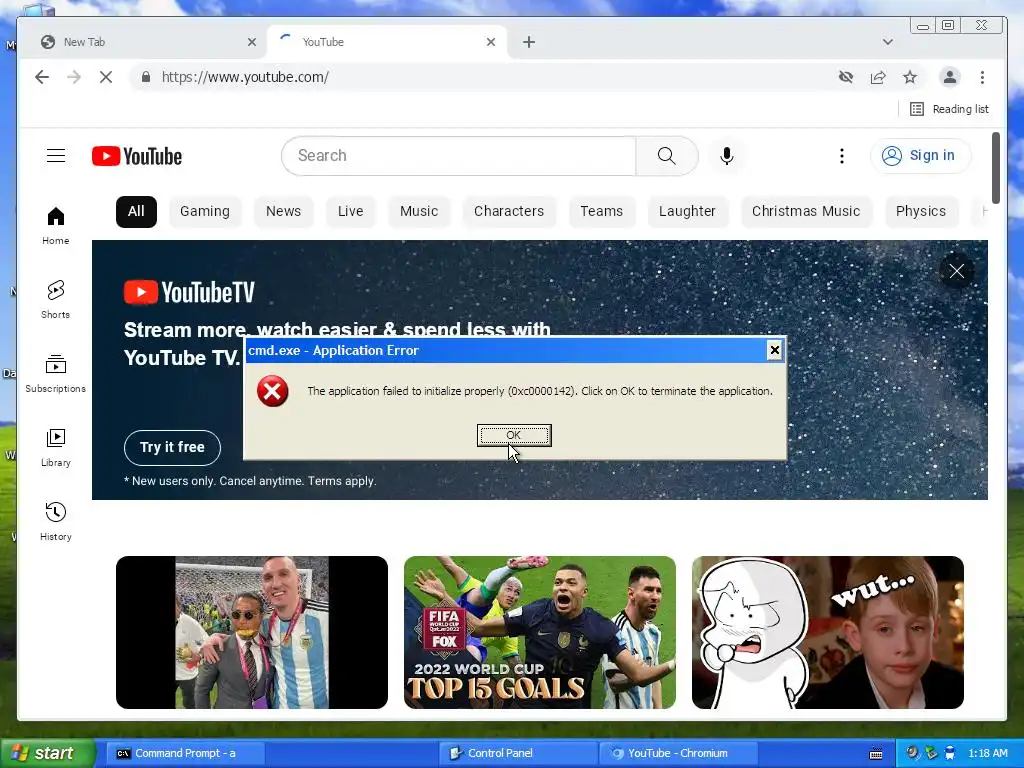Click YouTube - Chromium taskbar item

(x=678, y=753)
